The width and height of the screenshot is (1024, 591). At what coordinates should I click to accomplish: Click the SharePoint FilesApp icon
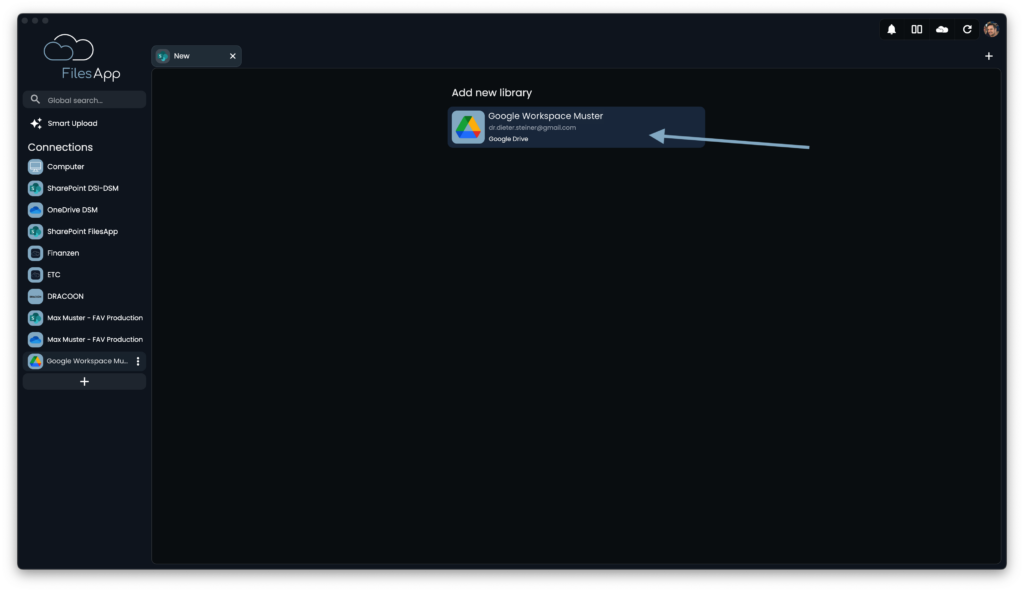tap(35, 231)
